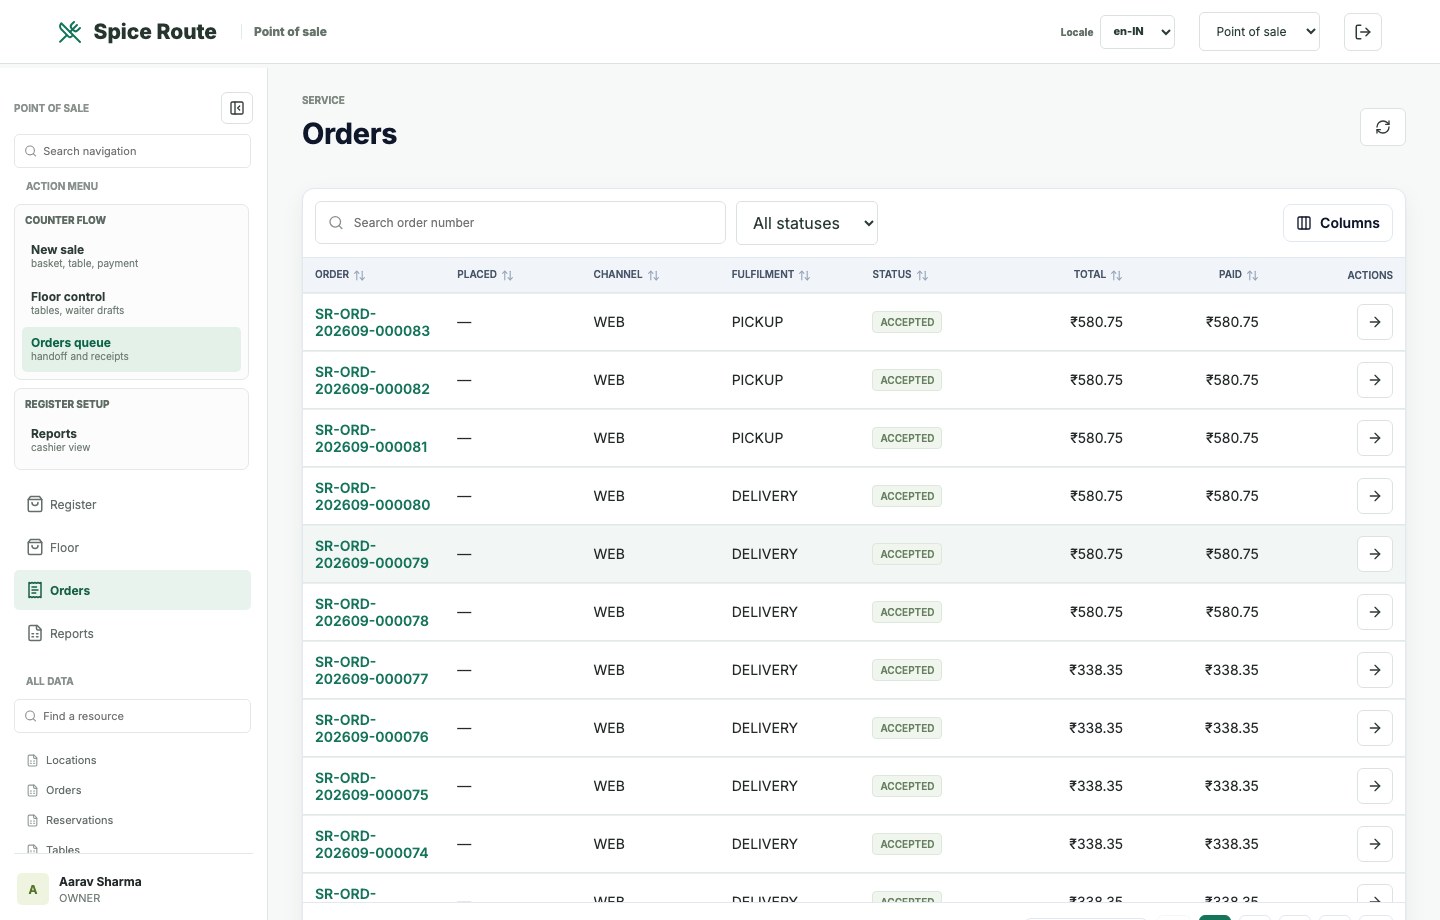Image resolution: width=1440 pixels, height=920 pixels.
Task: Sort by Placed column icon
Action: 508,275
